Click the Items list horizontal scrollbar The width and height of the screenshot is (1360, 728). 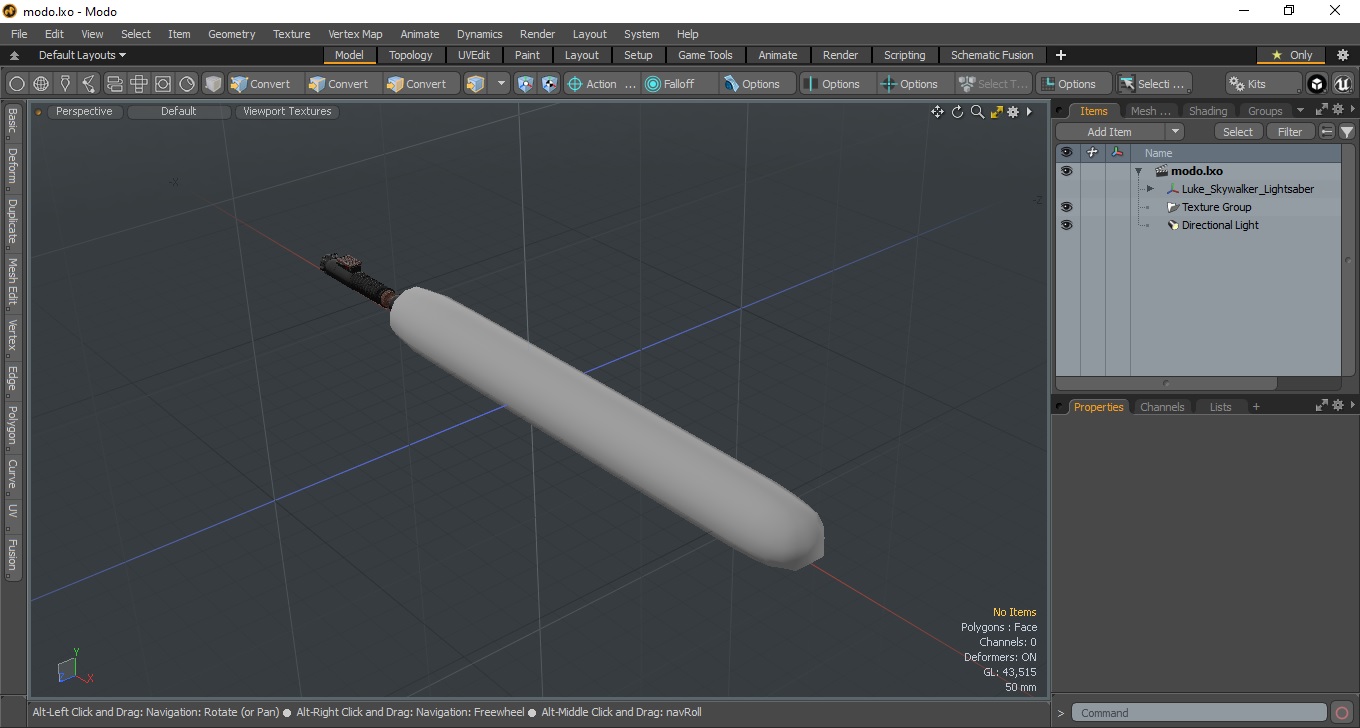tap(1166, 383)
